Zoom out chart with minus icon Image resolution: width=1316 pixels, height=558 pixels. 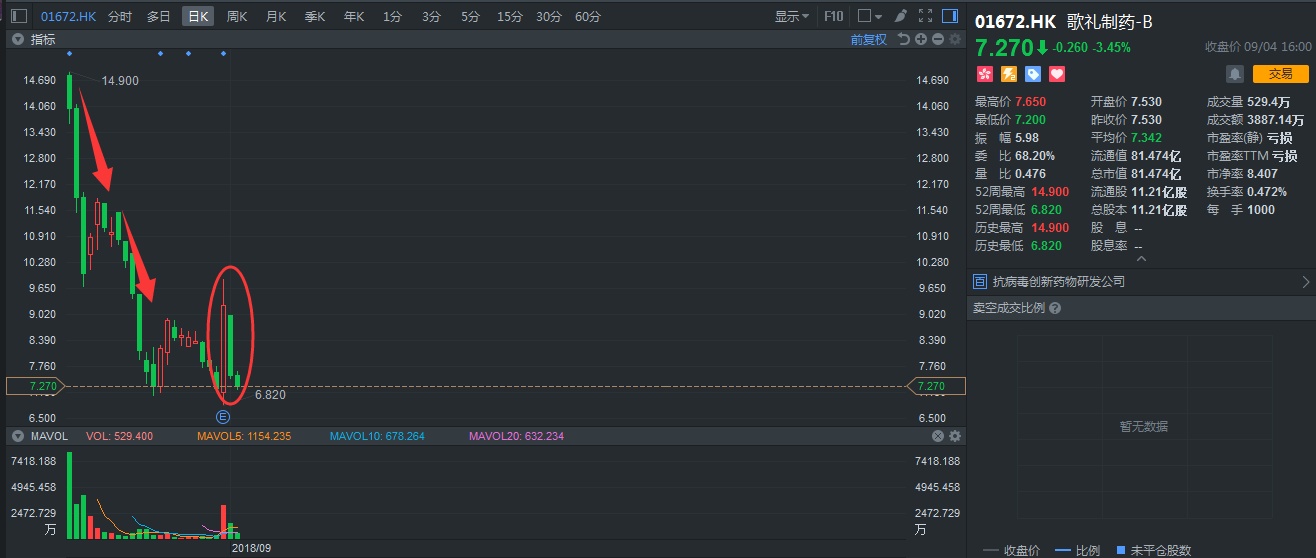pos(938,39)
